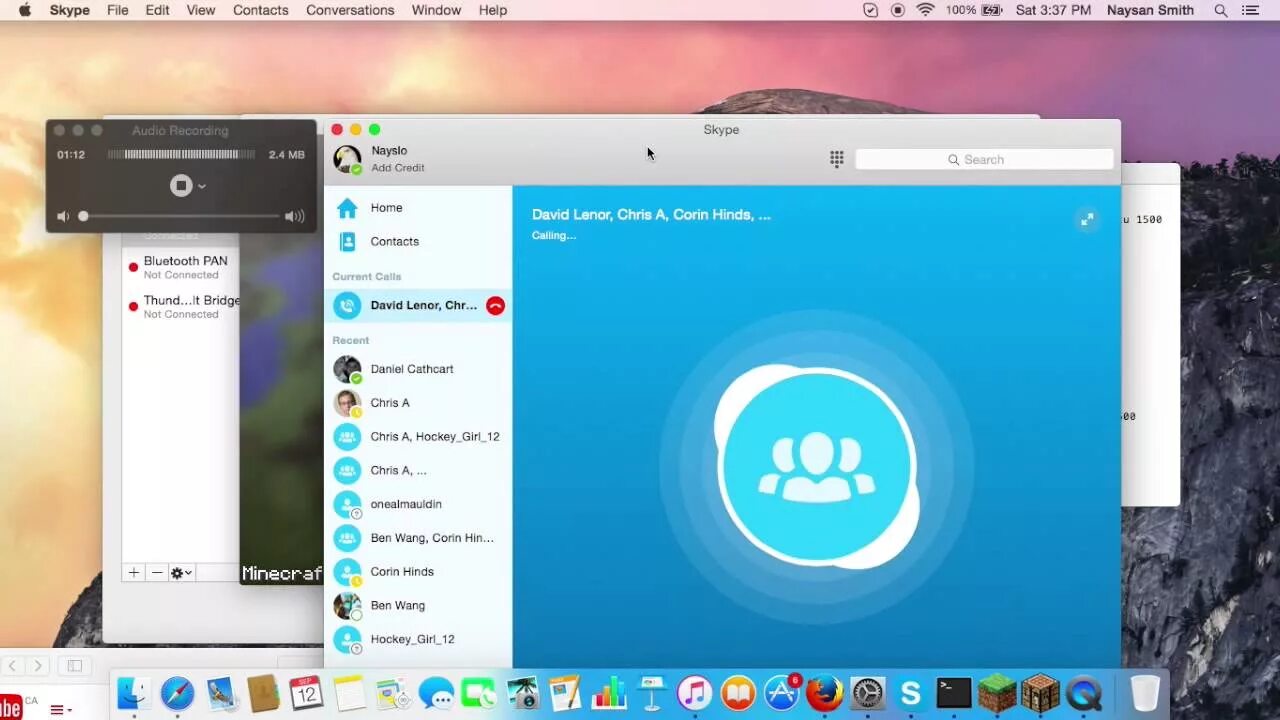
Task: Launch Firefox from the Dock
Action: click(824, 693)
